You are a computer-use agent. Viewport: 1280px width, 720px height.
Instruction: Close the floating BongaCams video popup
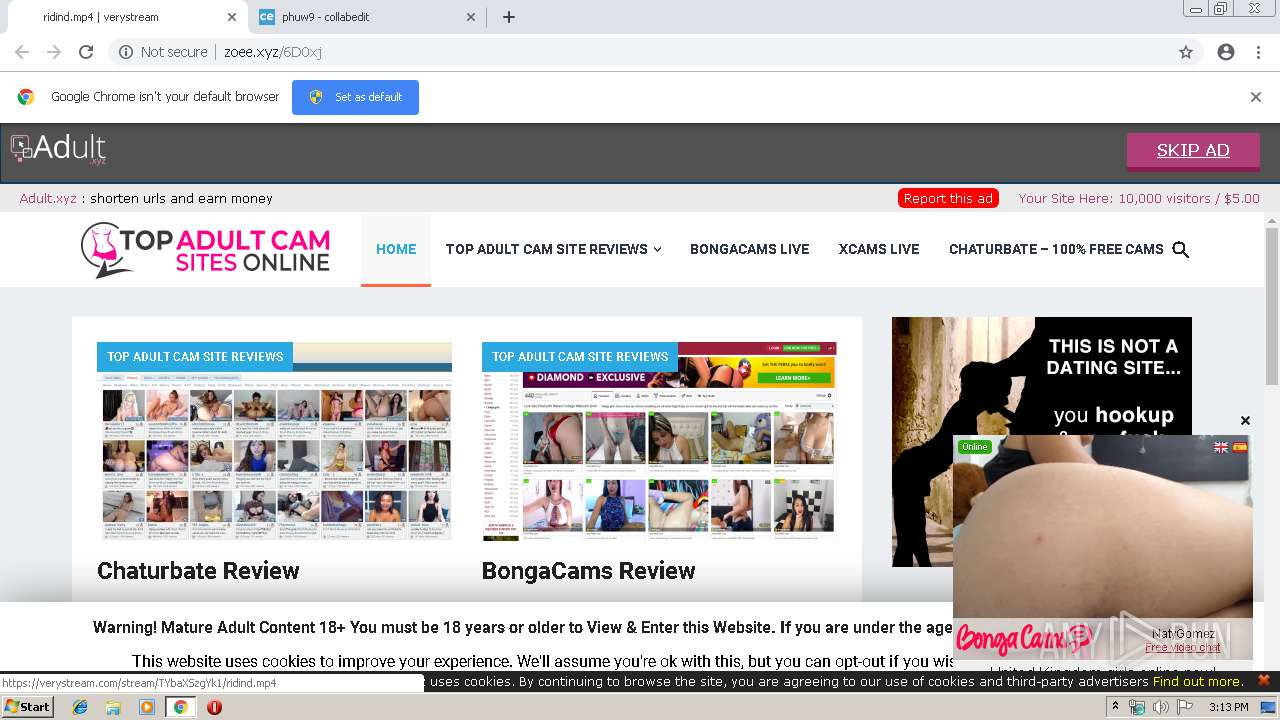coord(1245,420)
